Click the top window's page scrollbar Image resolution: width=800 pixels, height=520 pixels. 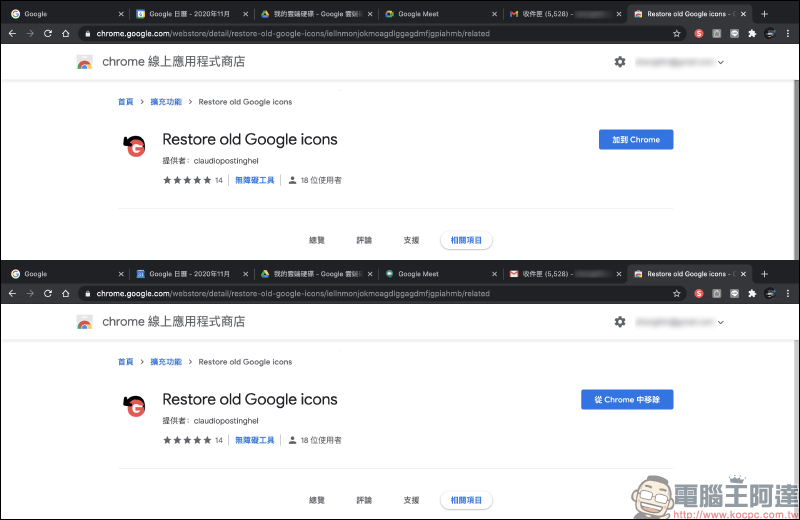tap(796, 170)
